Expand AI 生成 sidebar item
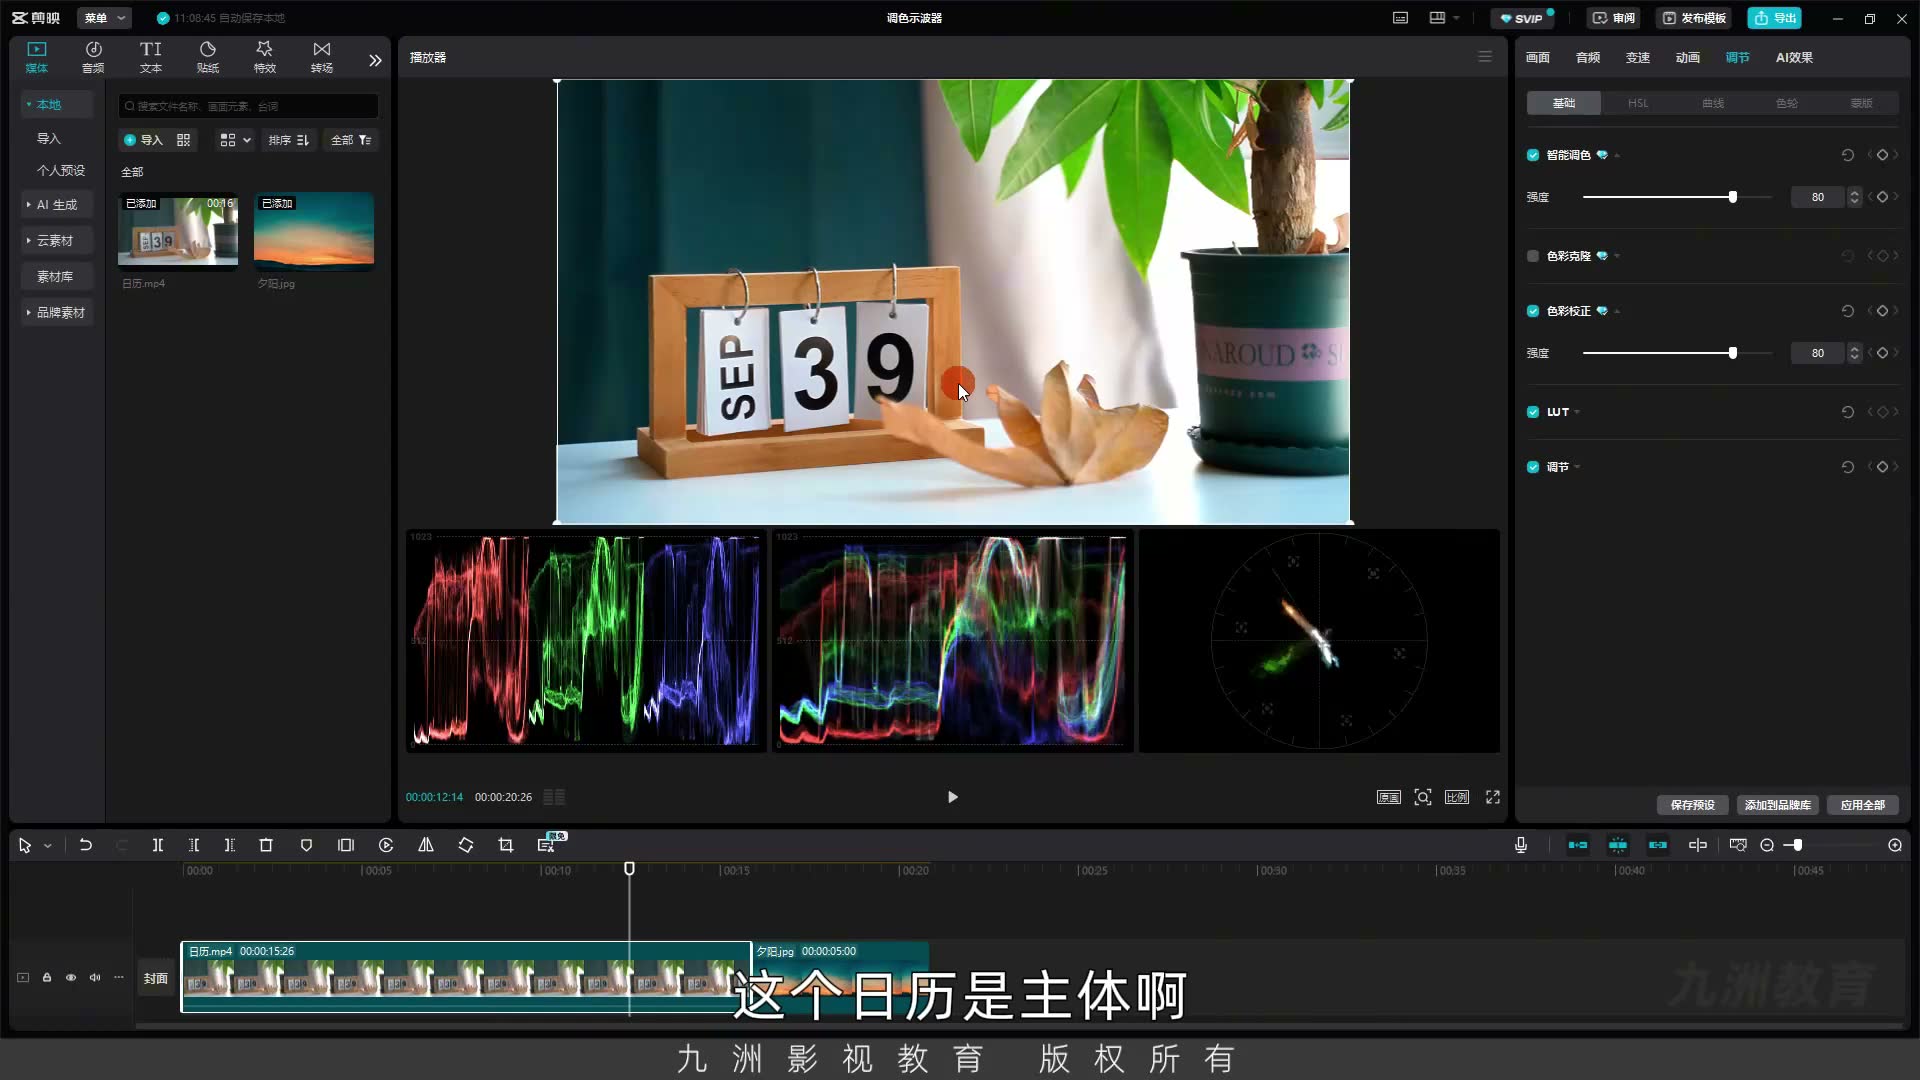The height and width of the screenshot is (1080, 1920). 57,205
